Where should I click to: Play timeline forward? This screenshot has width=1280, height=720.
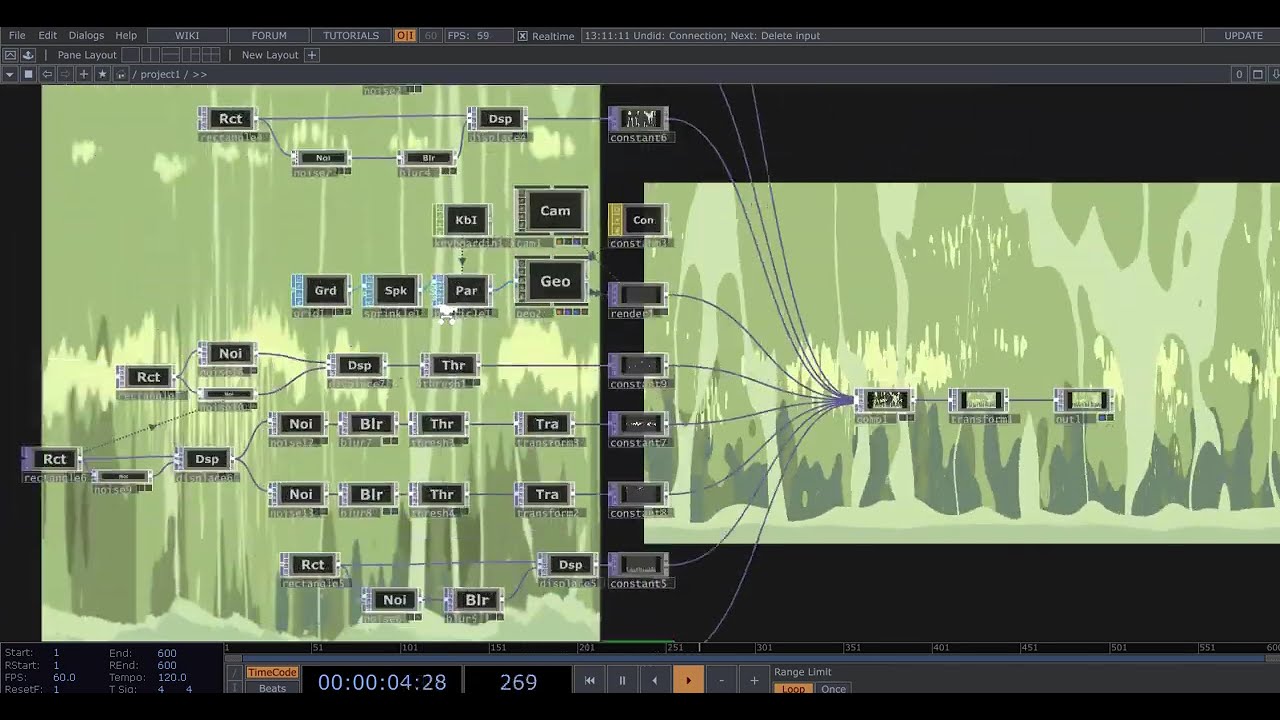pos(688,680)
